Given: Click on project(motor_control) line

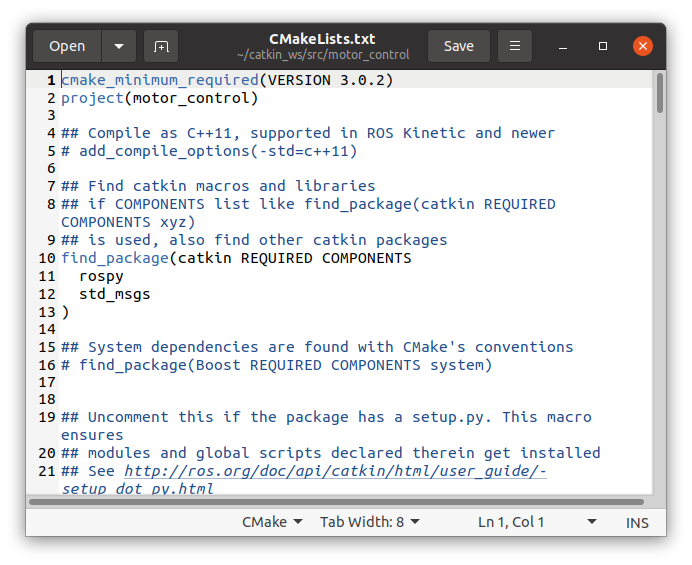Looking at the screenshot, I should [x=159, y=98].
